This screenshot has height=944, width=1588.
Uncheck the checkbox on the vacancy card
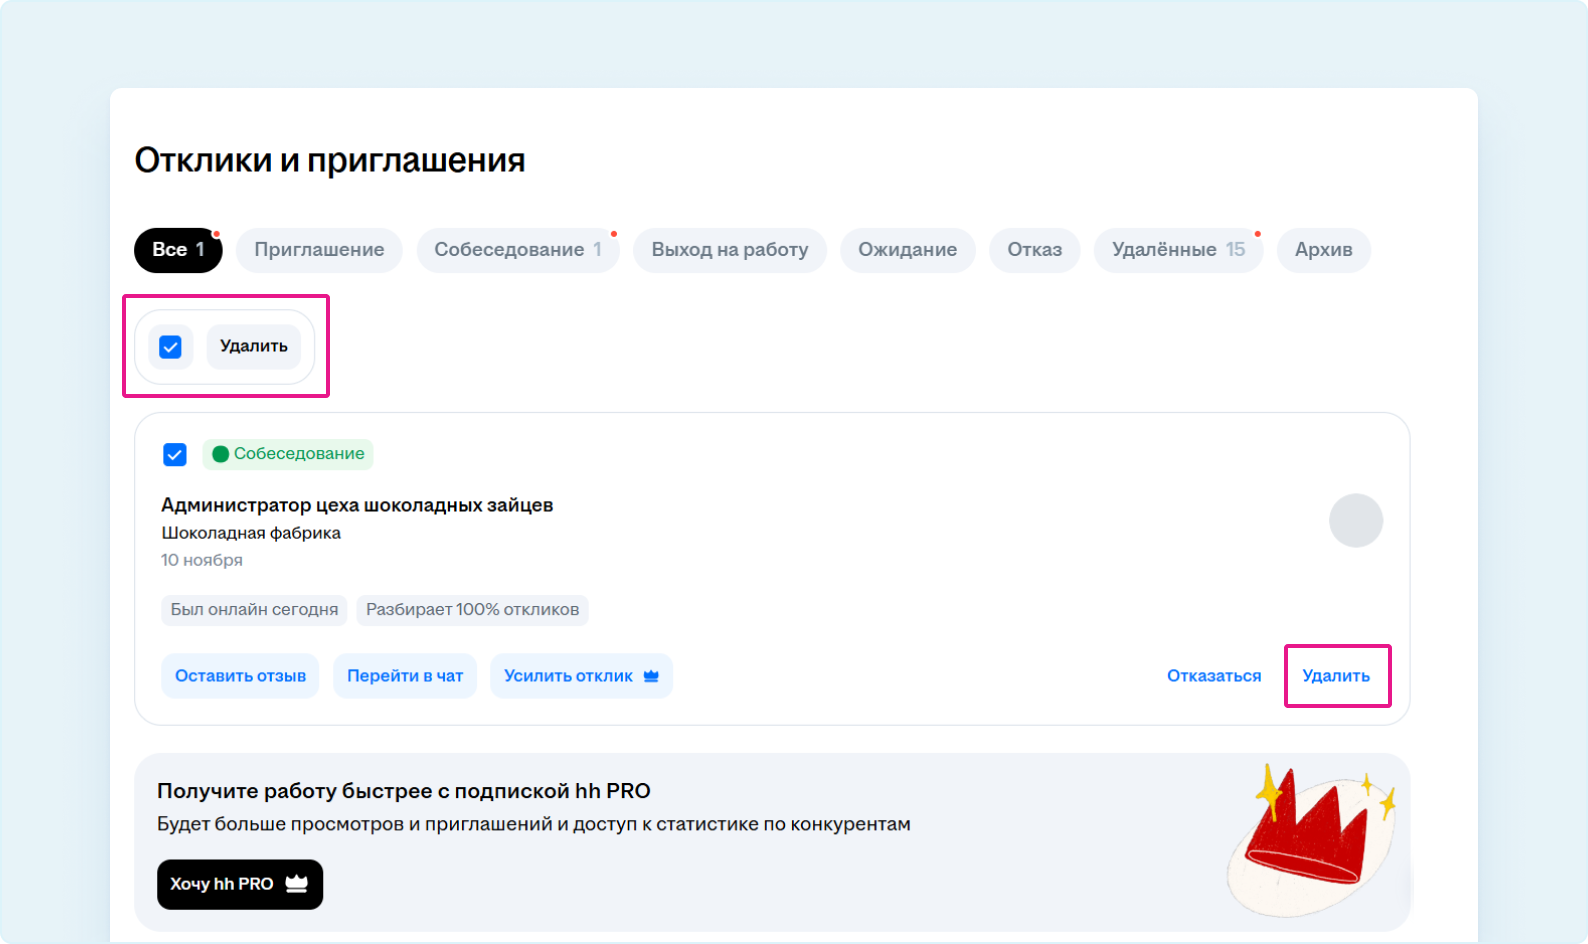tap(175, 455)
